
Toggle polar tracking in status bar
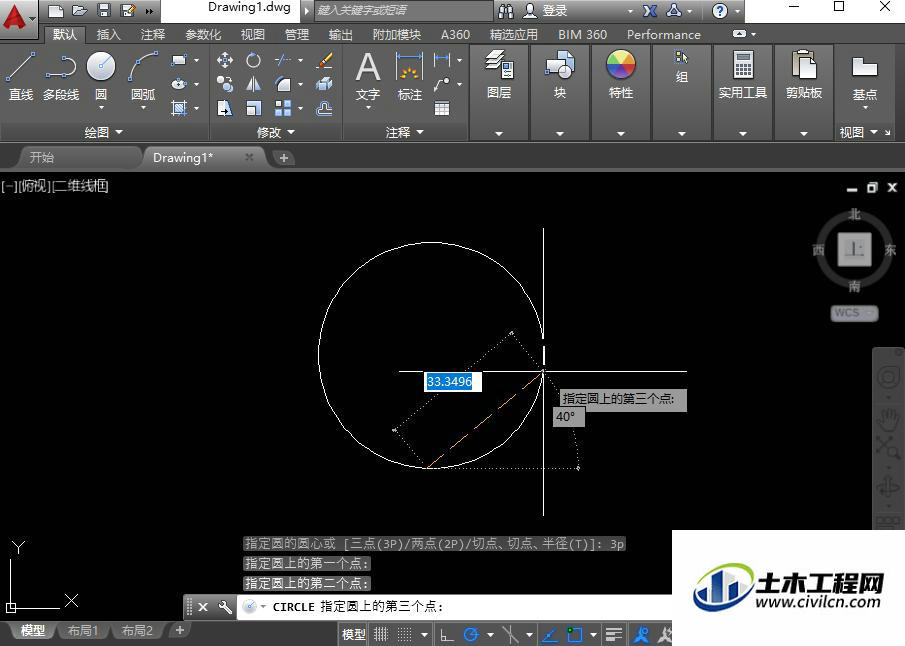472,634
